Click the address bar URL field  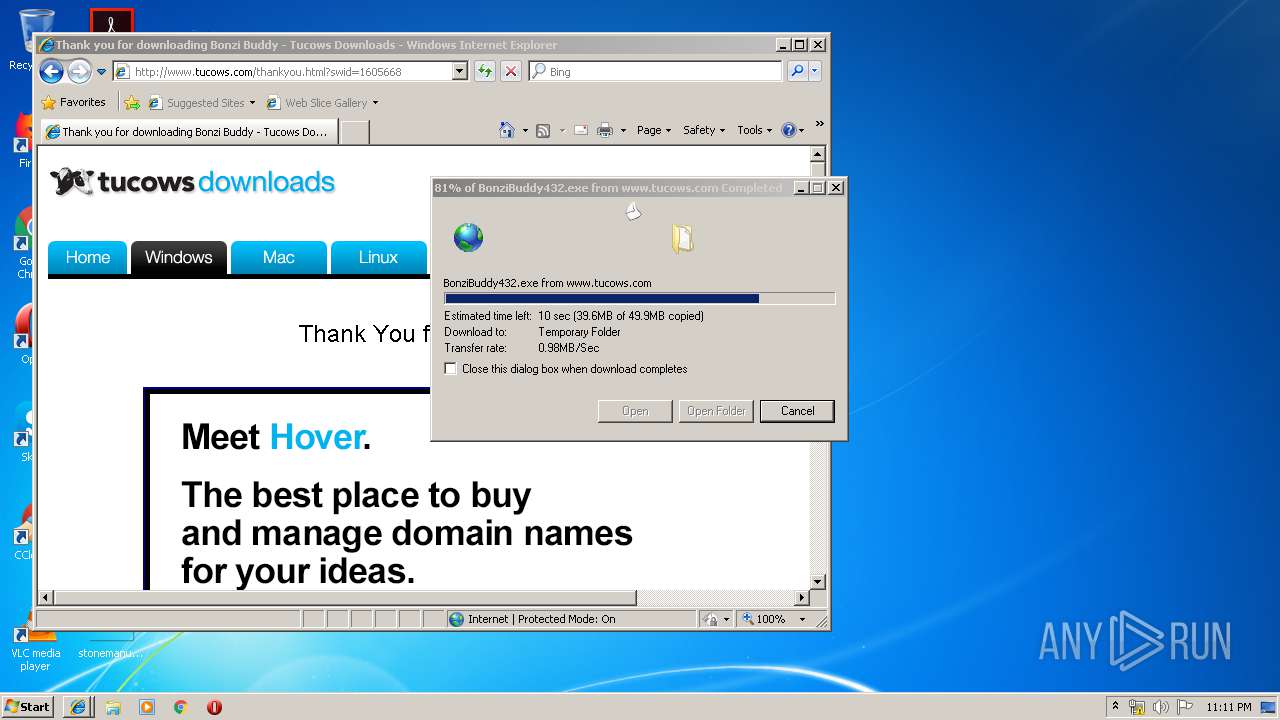click(282, 72)
